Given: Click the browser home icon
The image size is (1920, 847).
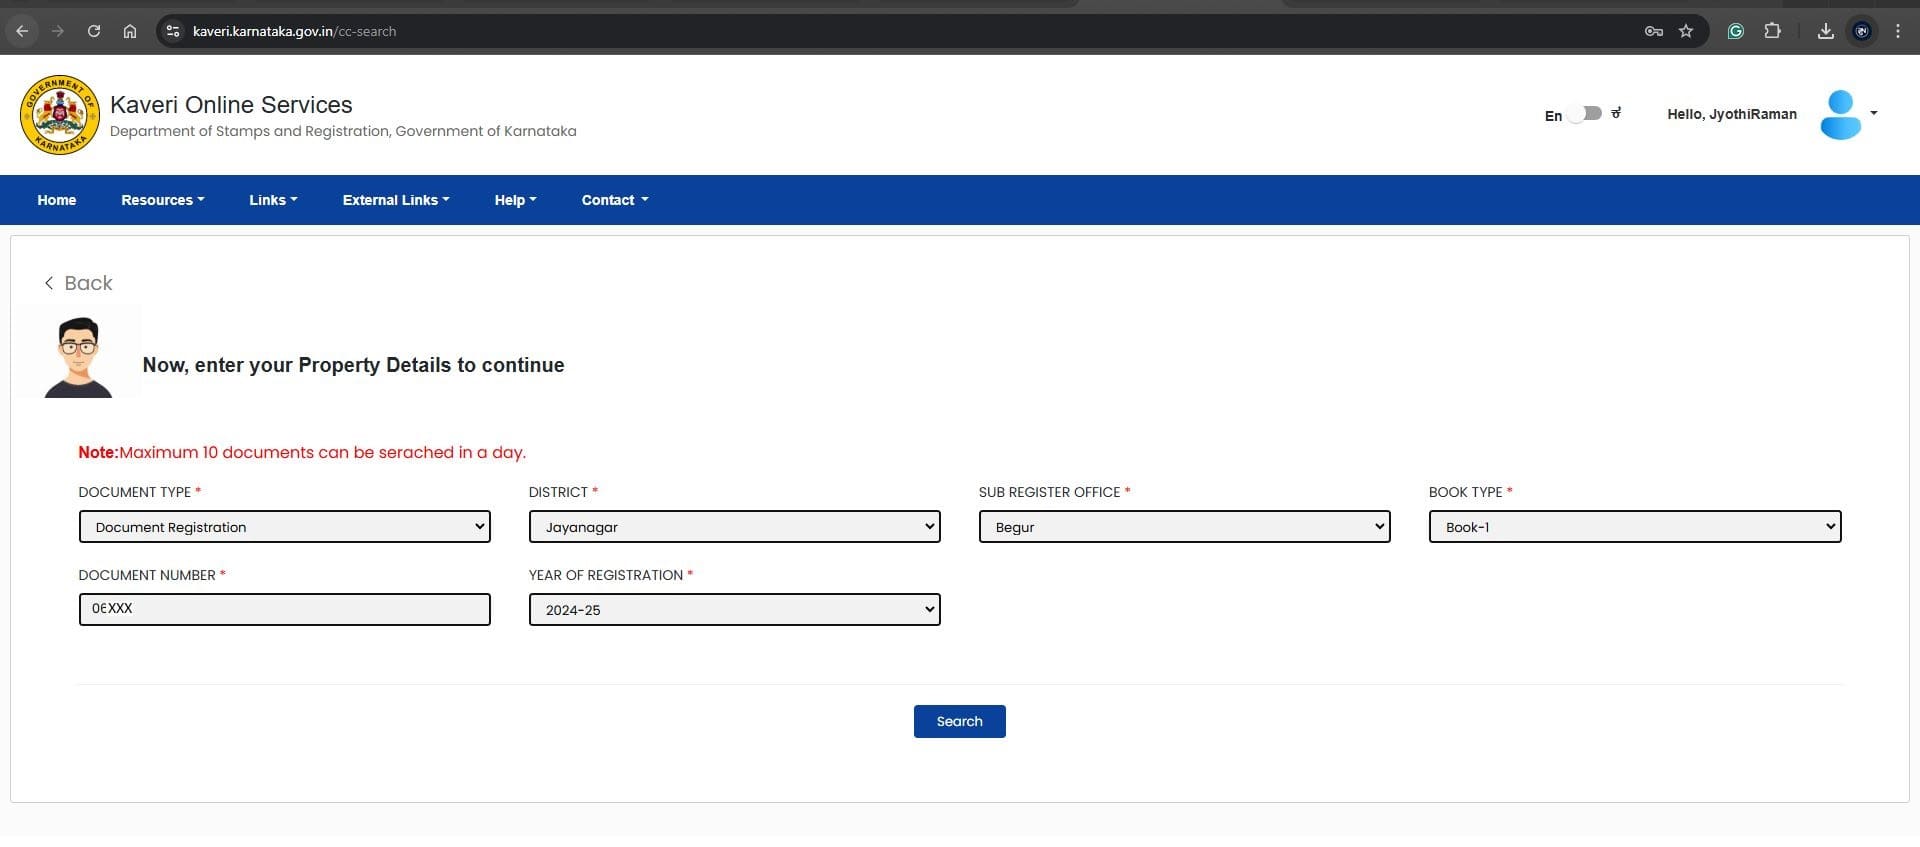Looking at the screenshot, I should coord(130,31).
